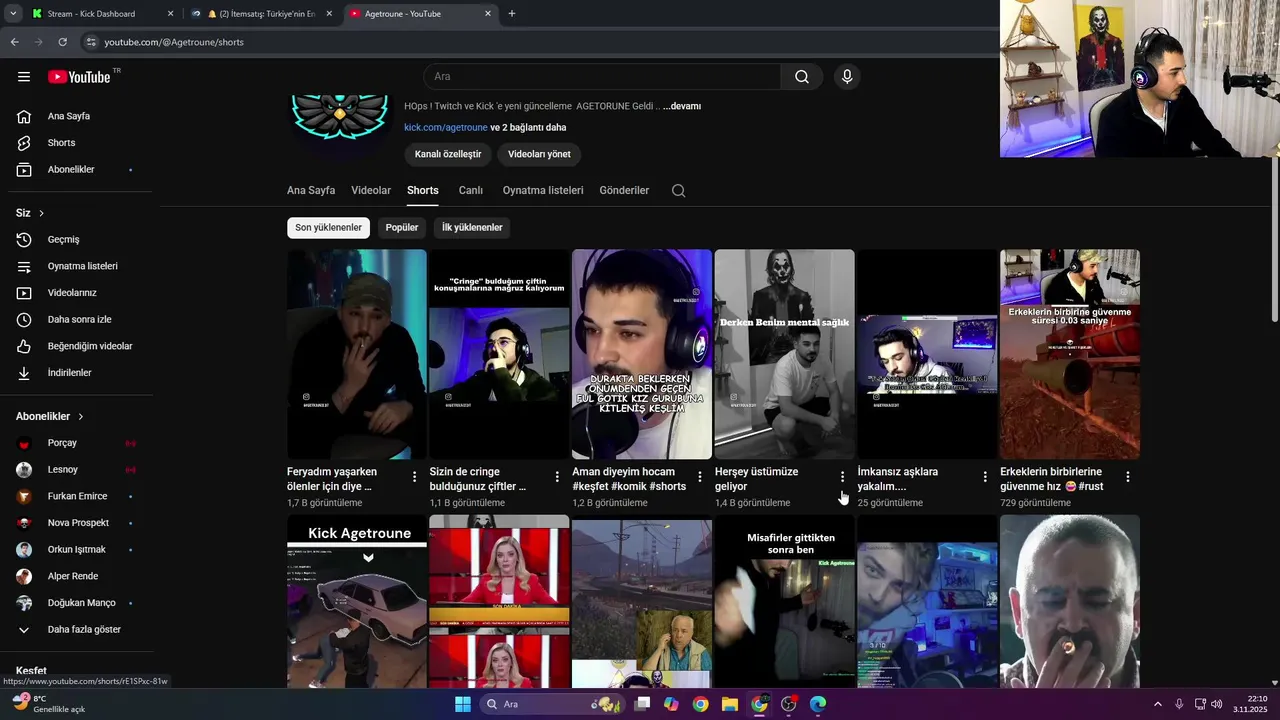
Task: Start voice search with the microphone
Action: point(847,77)
